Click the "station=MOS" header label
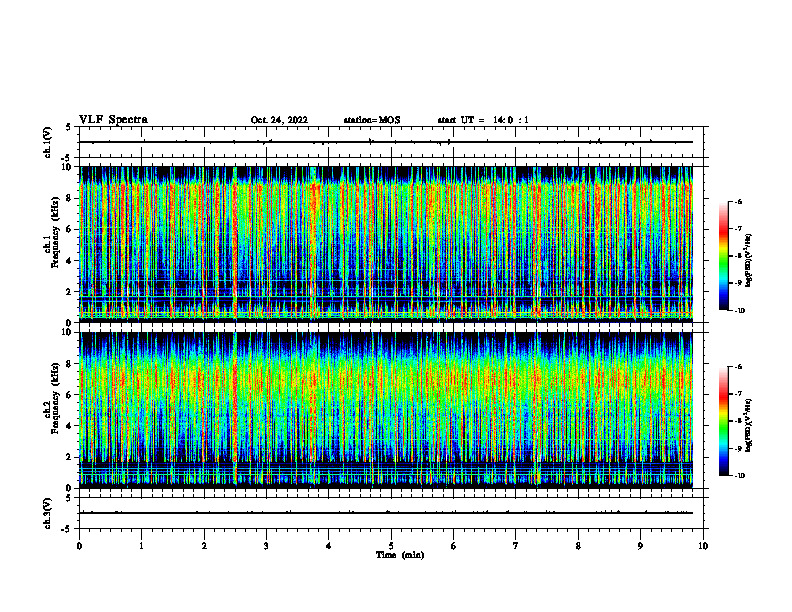The width and height of the screenshot is (792, 612). click(372, 120)
